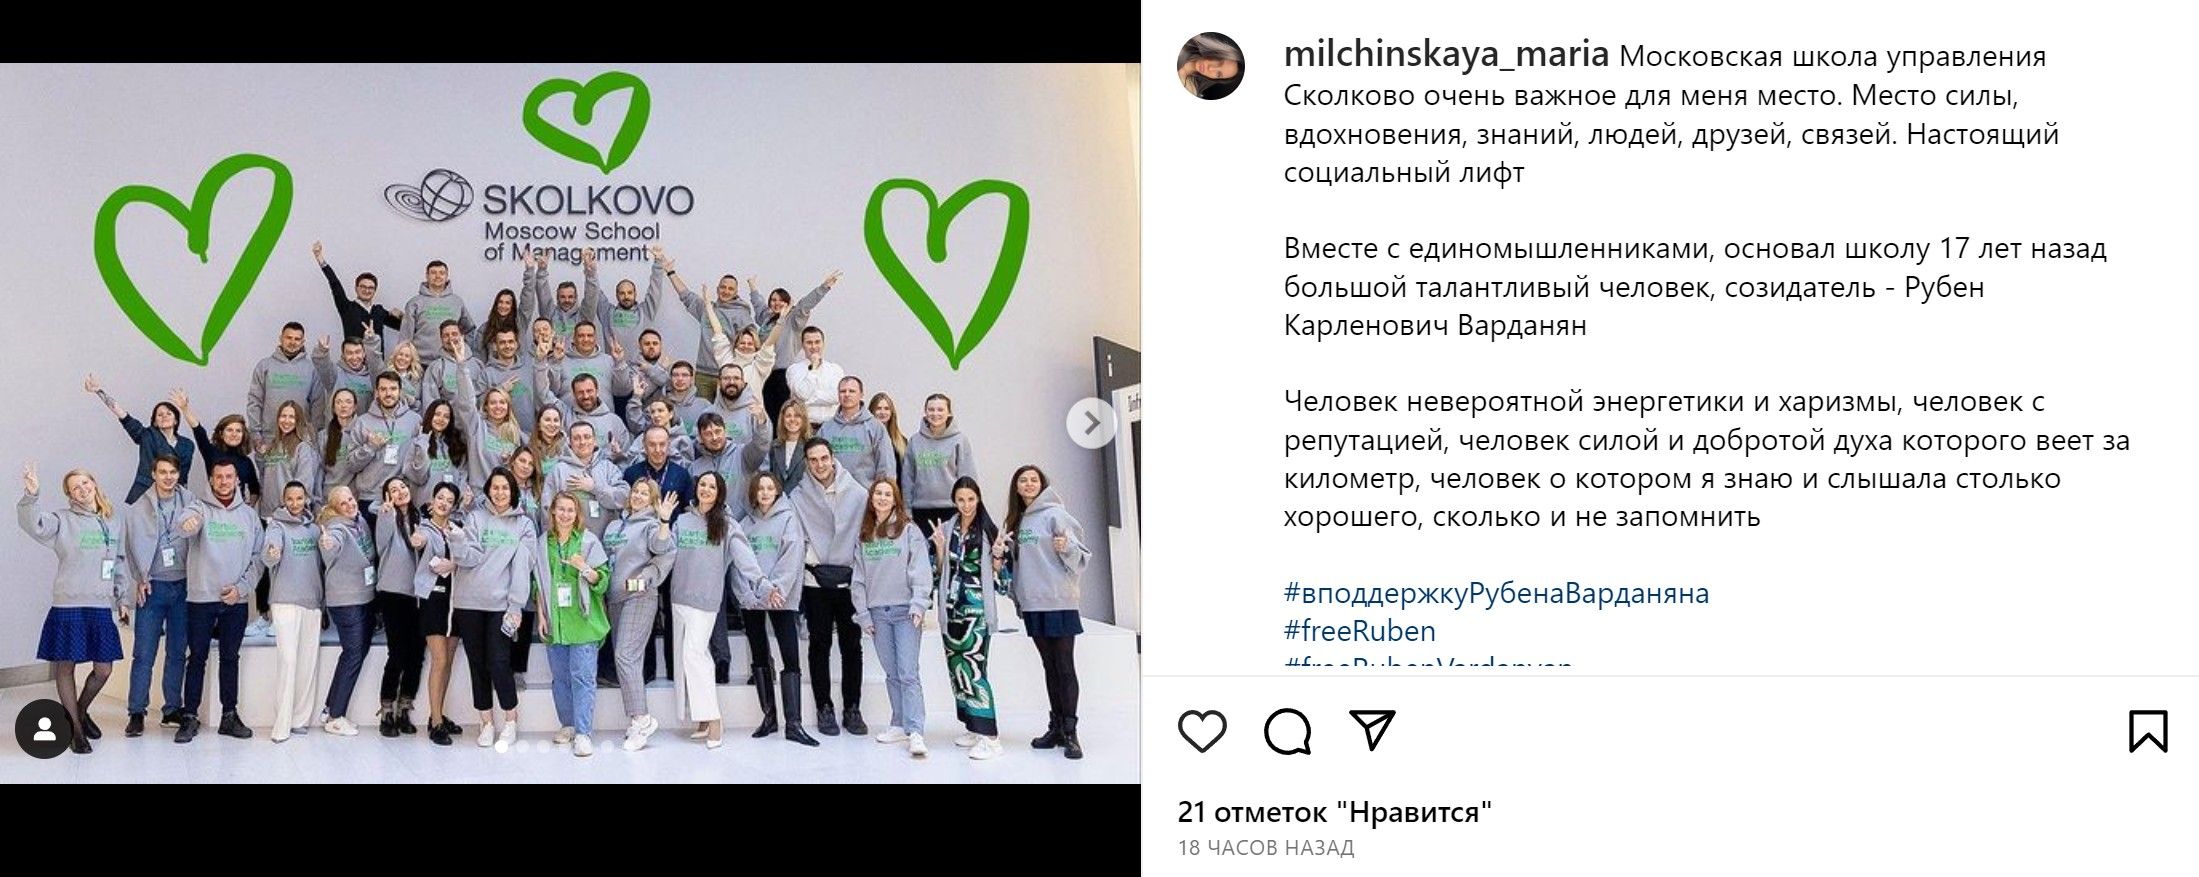Advance to next photo with arrow chevron
This screenshot has width=2199, height=877.
pos(1091,424)
